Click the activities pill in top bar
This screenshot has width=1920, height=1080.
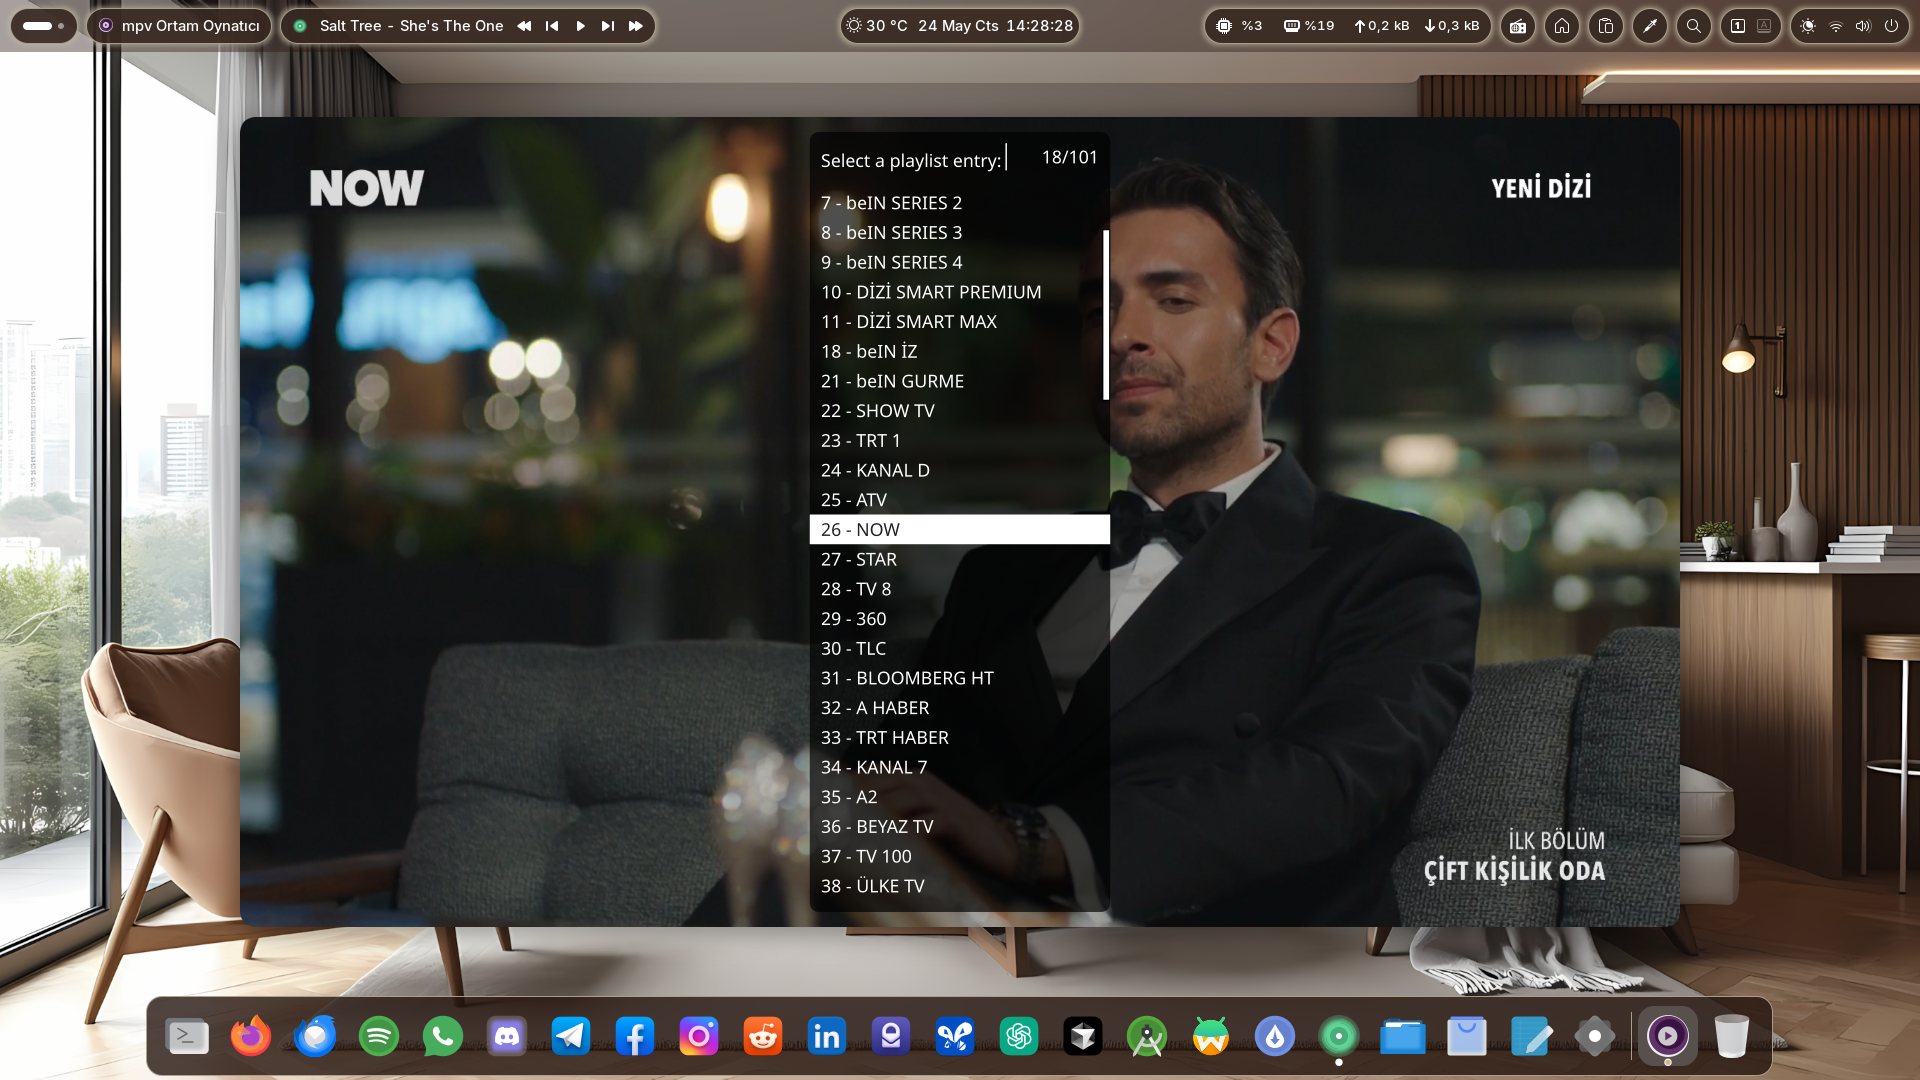tap(43, 26)
